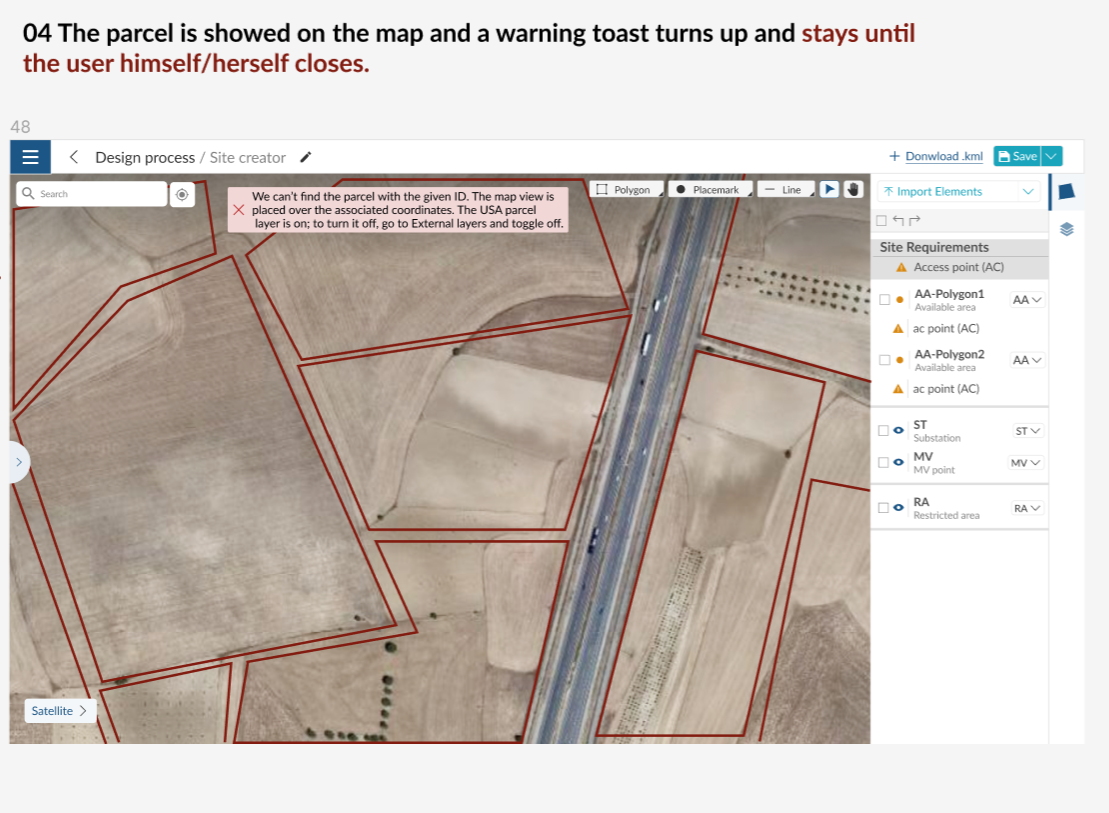Viewport: 1109px width, 813px height.
Task: Open the ST type dropdown
Action: click(1028, 431)
